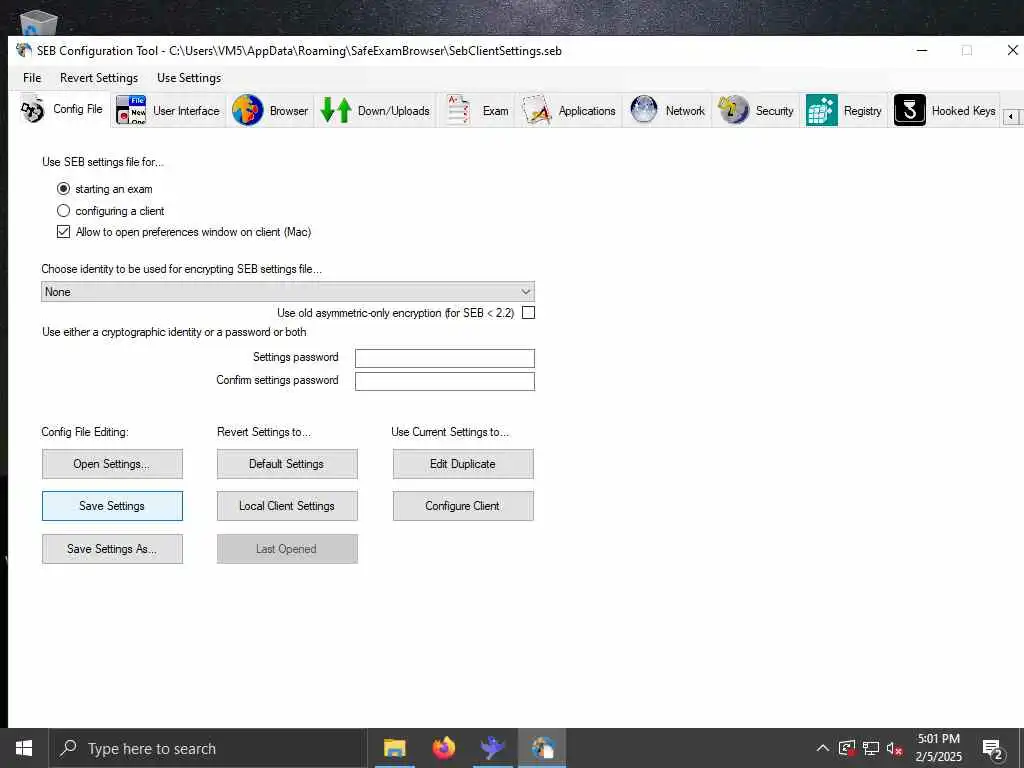Click the taskbar search box

coord(208,748)
